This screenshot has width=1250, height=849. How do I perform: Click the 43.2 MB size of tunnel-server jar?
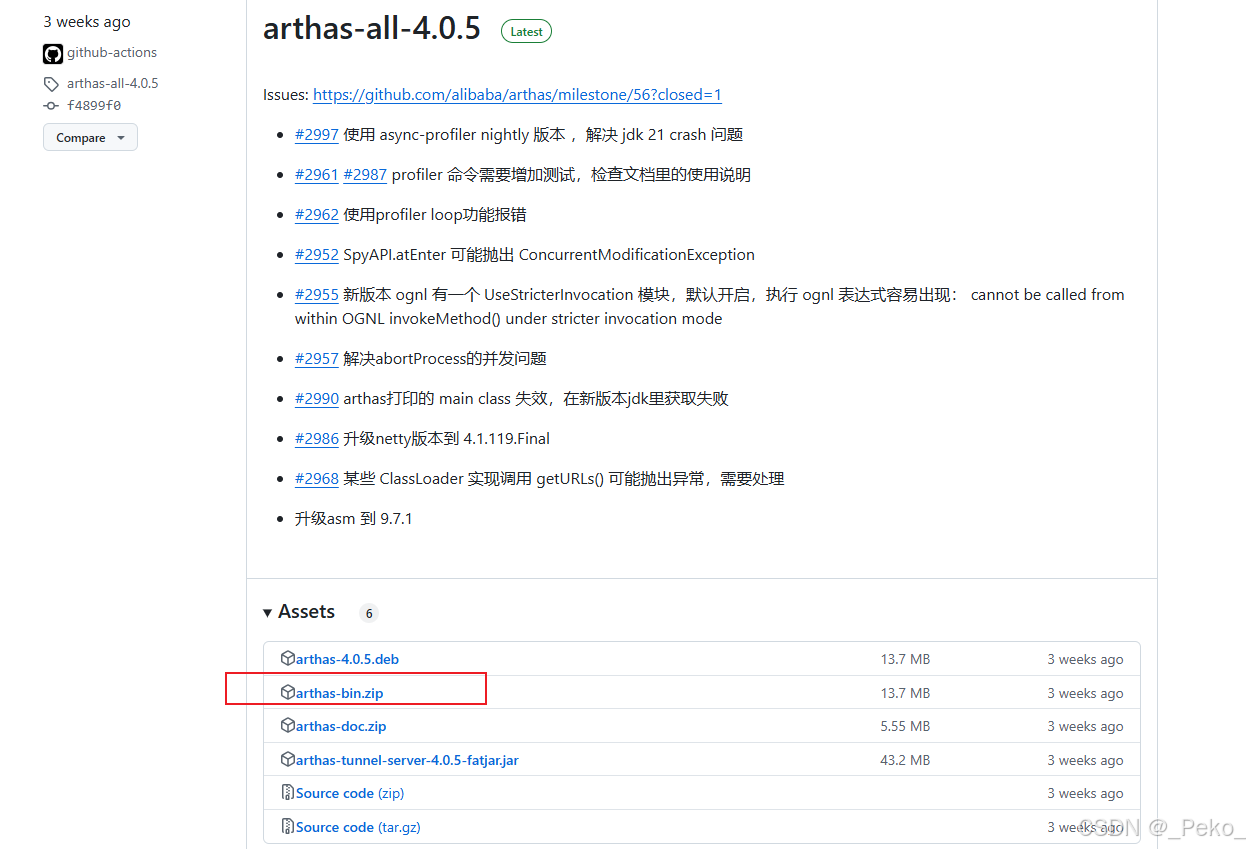coord(905,760)
